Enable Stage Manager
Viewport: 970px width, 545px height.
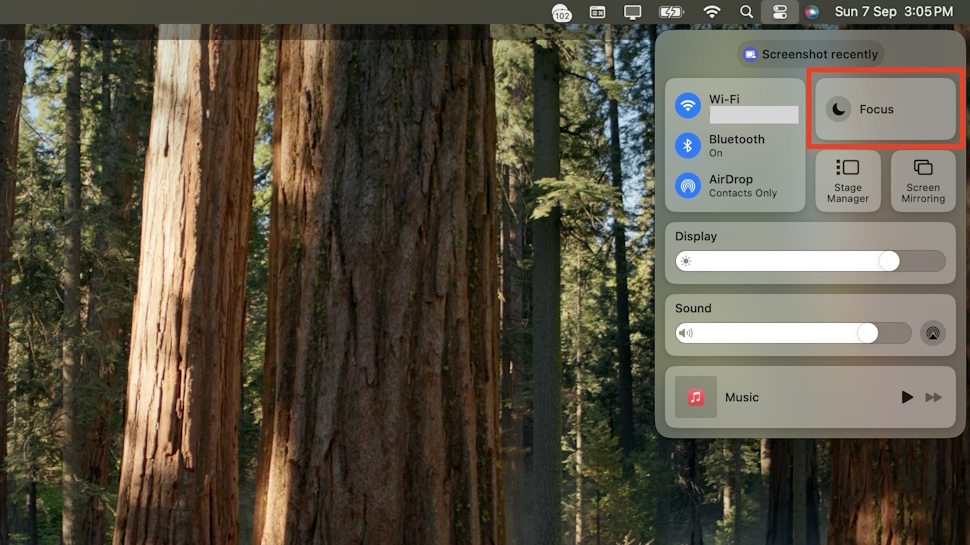tap(848, 181)
